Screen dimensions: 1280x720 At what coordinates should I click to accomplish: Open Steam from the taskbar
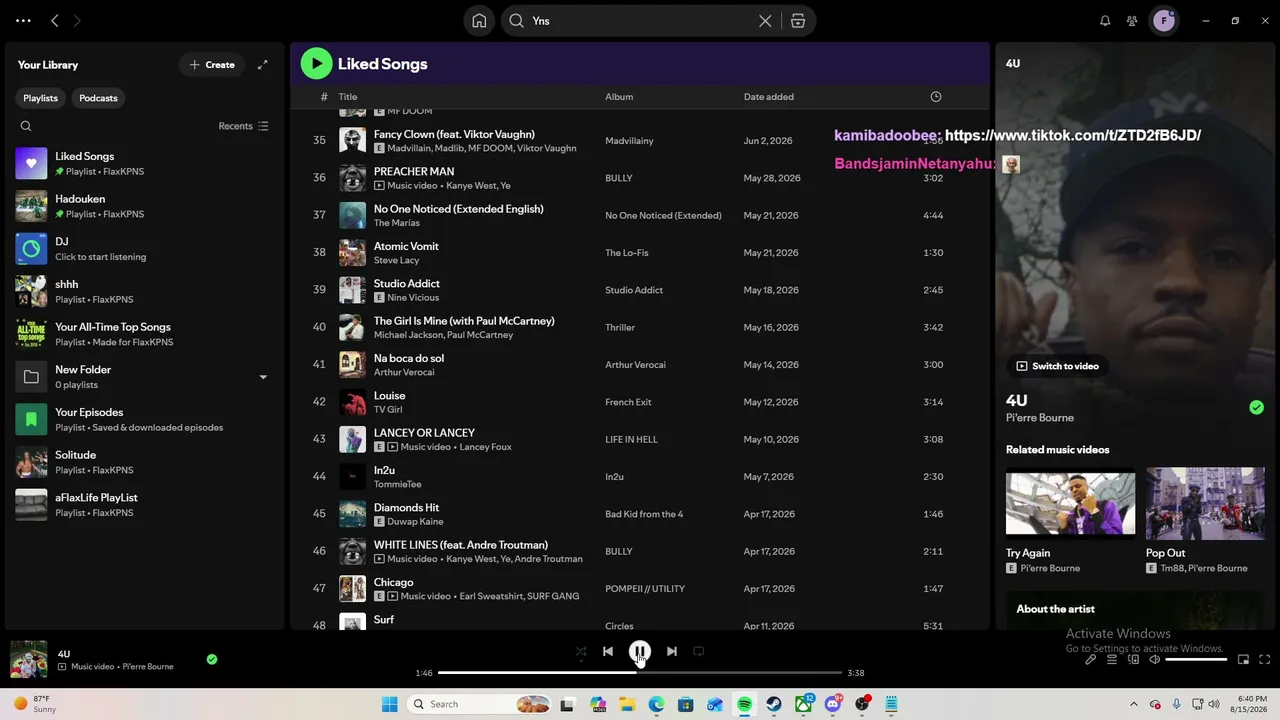tap(774, 704)
